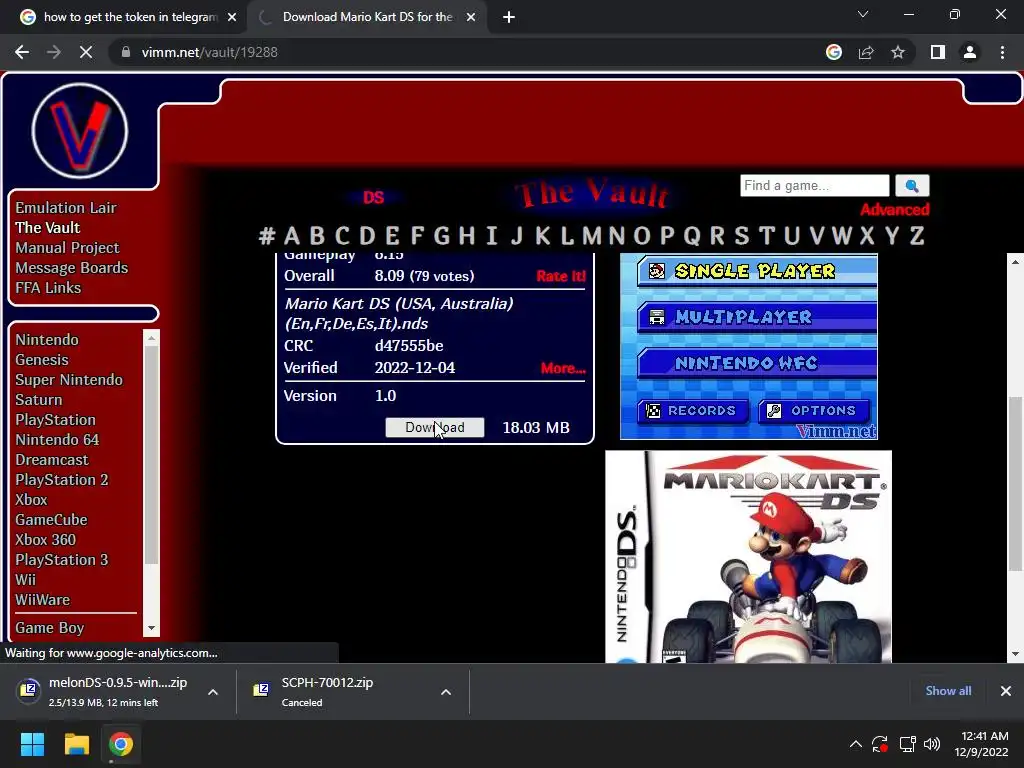Click the systems list scrollbar down arrow
The height and width of the screenshot is (768, 1024).
152,628
